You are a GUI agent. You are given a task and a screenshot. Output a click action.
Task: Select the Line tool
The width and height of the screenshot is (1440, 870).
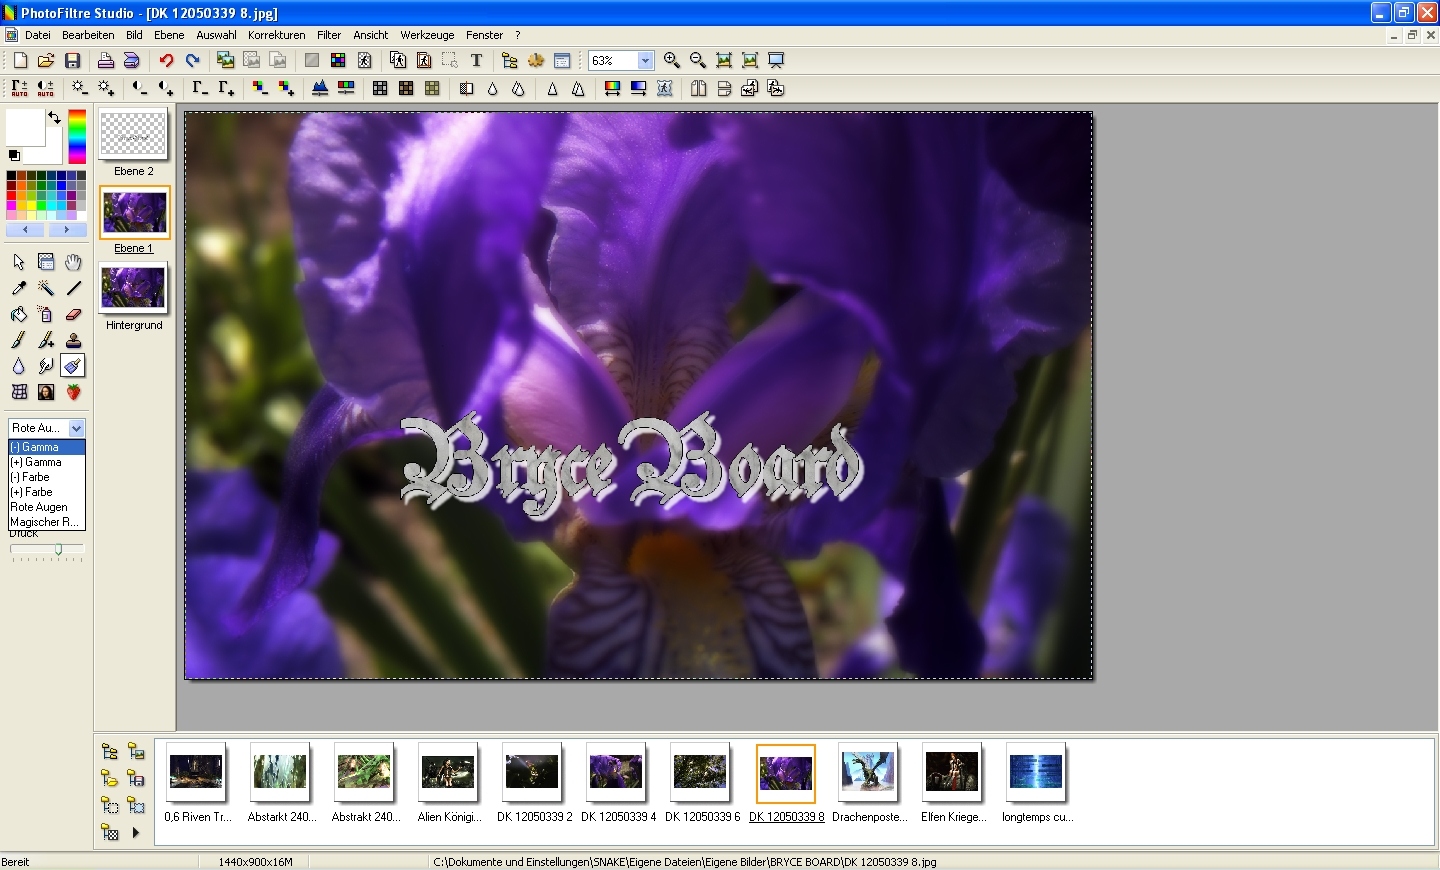click(73, 288)
